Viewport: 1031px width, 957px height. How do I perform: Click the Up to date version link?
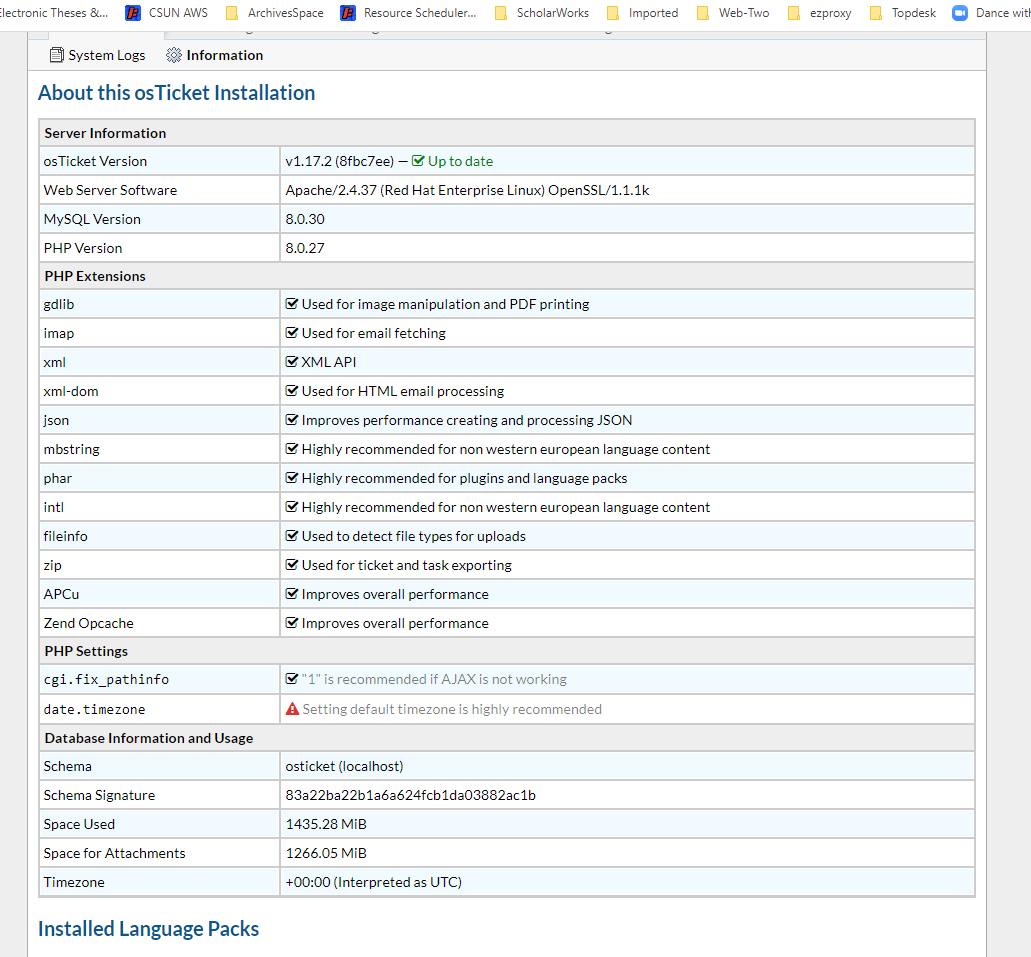[460, 161]
